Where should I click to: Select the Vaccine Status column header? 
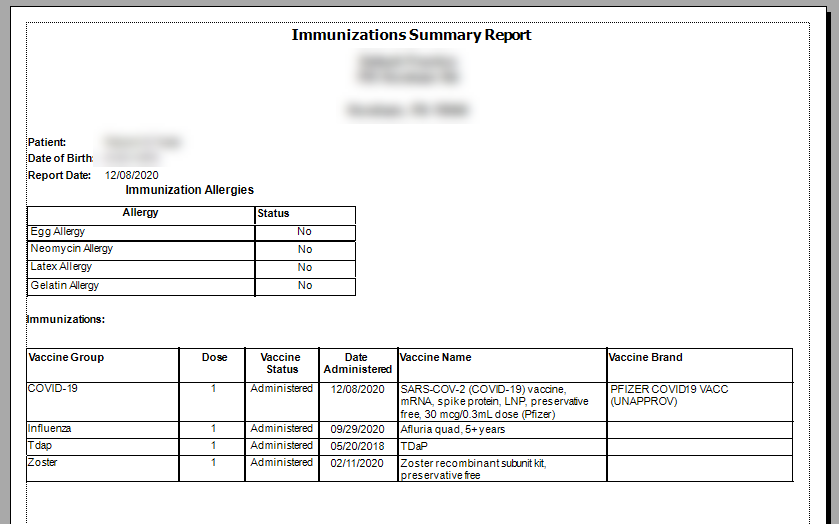tap(281, 363)
